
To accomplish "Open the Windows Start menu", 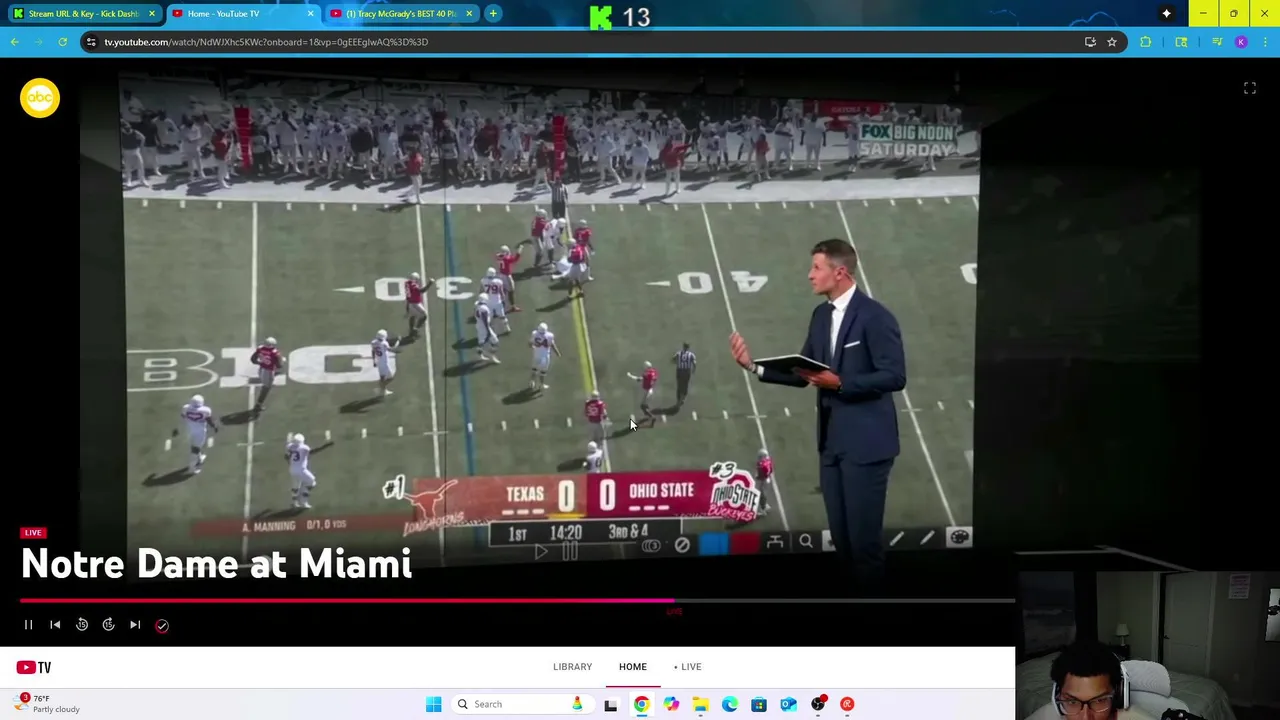I will (433, 704).
